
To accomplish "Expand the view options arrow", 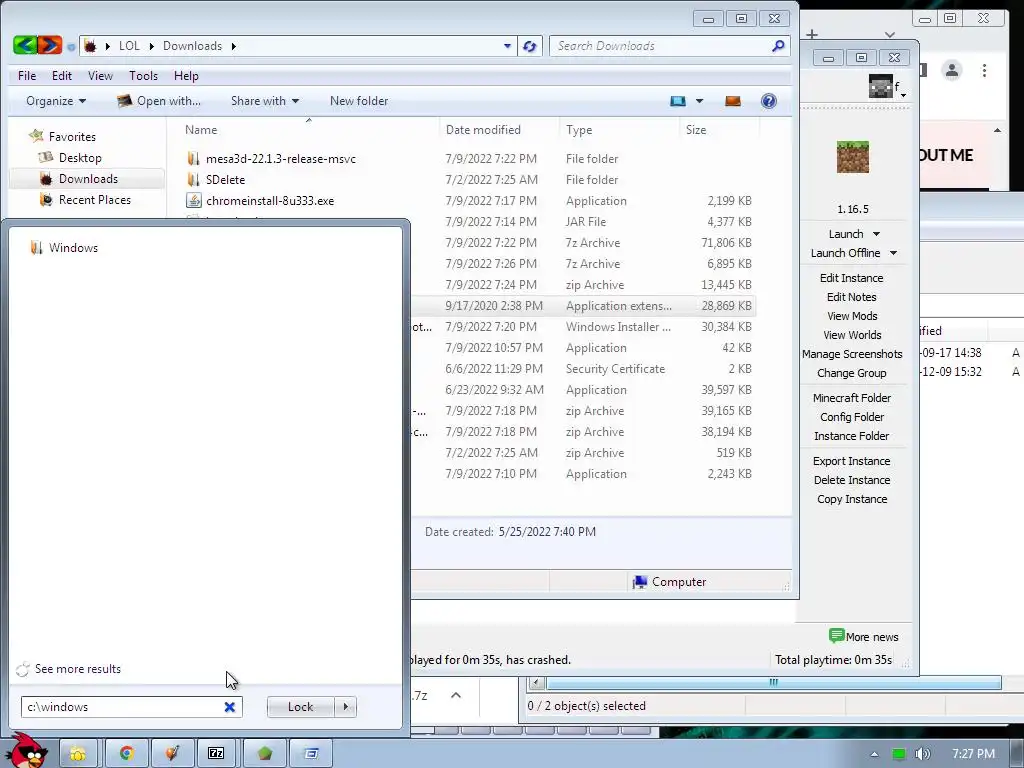I will point(699,101).
